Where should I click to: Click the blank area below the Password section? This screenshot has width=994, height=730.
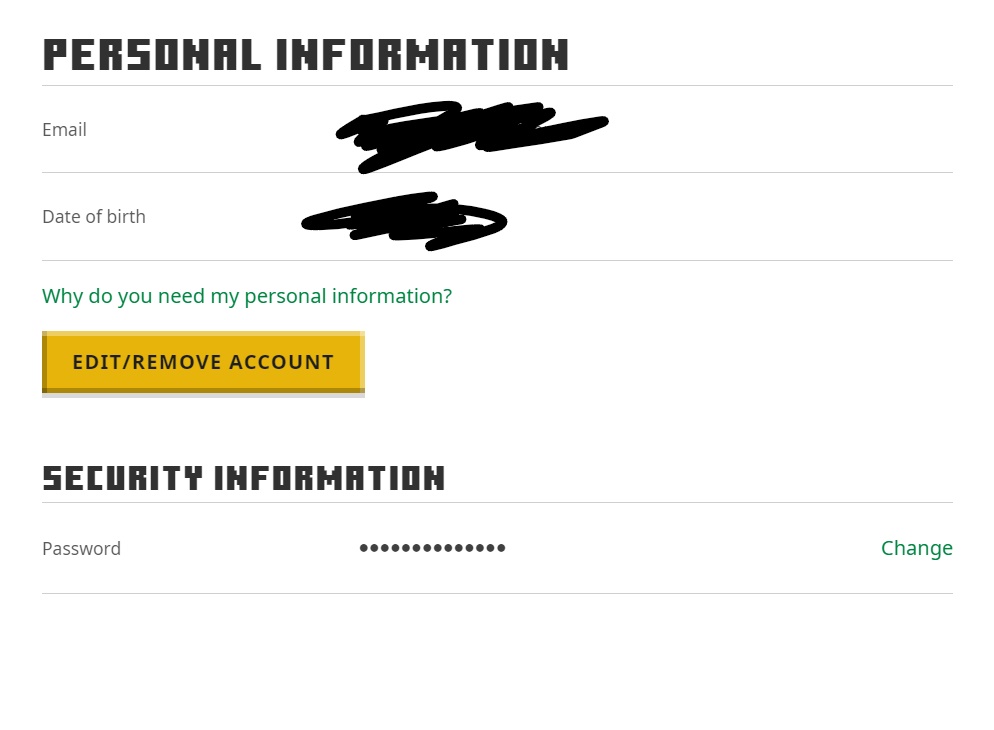(x=497, y=660)
